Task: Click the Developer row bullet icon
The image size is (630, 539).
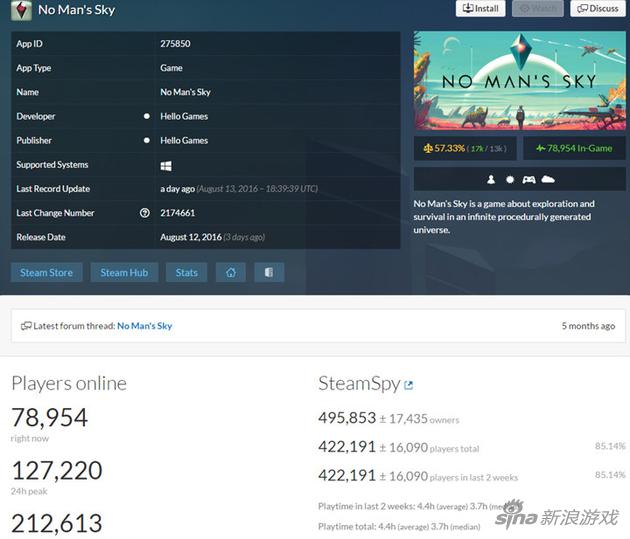Action: point(147,116)
